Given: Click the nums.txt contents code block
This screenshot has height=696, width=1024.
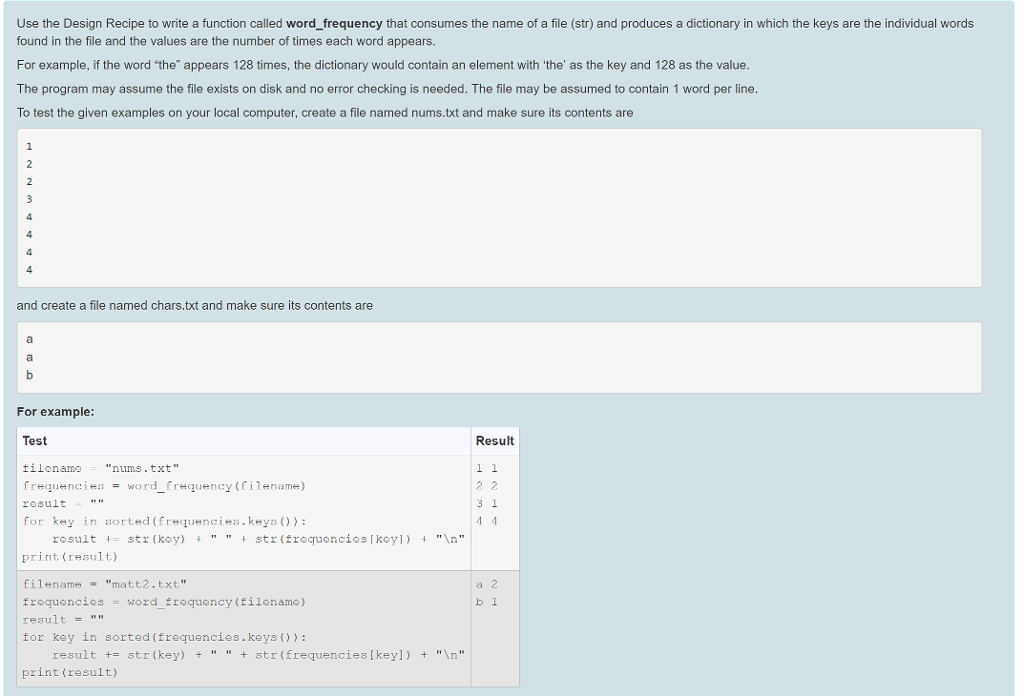Looking at the screenshot, I should (500, 207).
